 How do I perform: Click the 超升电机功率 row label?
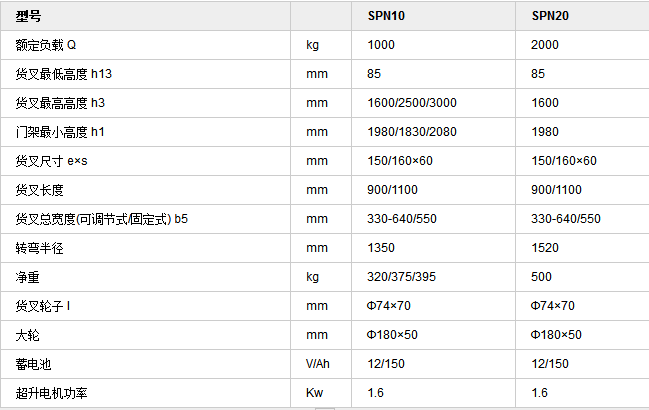[x=51, y=393]
